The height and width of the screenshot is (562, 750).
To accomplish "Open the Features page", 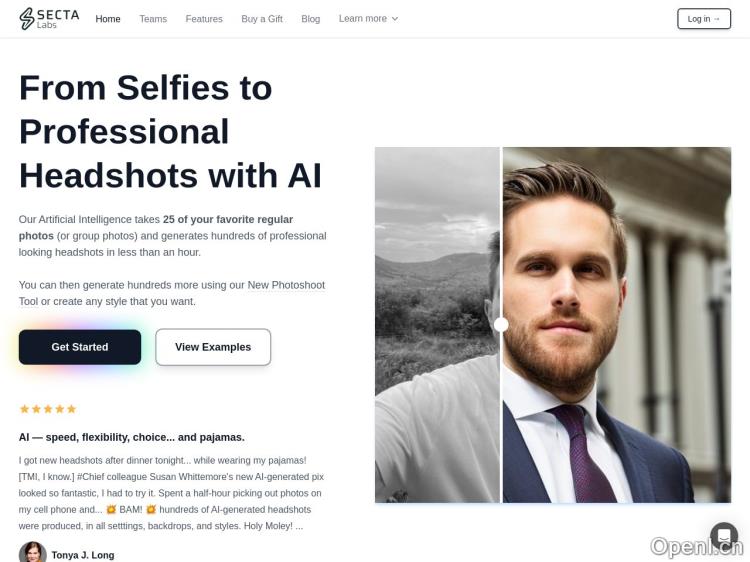I will (x=204, y=19).
